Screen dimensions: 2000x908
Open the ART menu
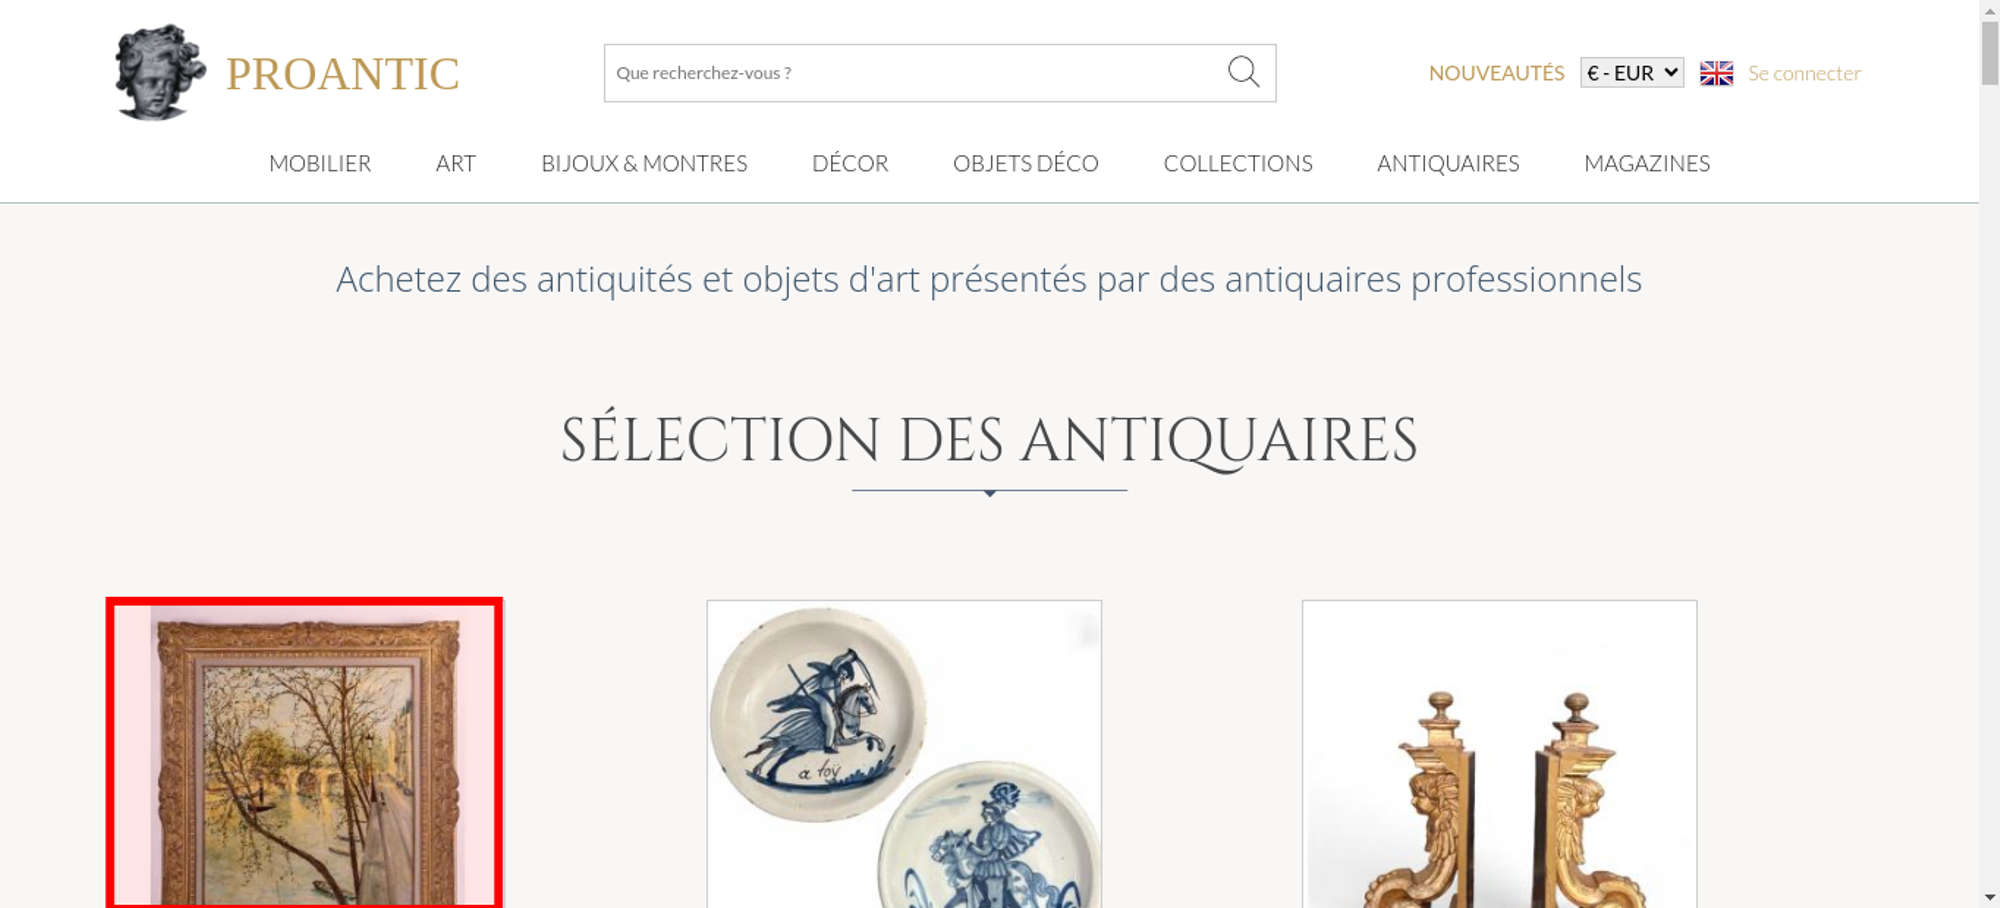click(x=456, y=163)
